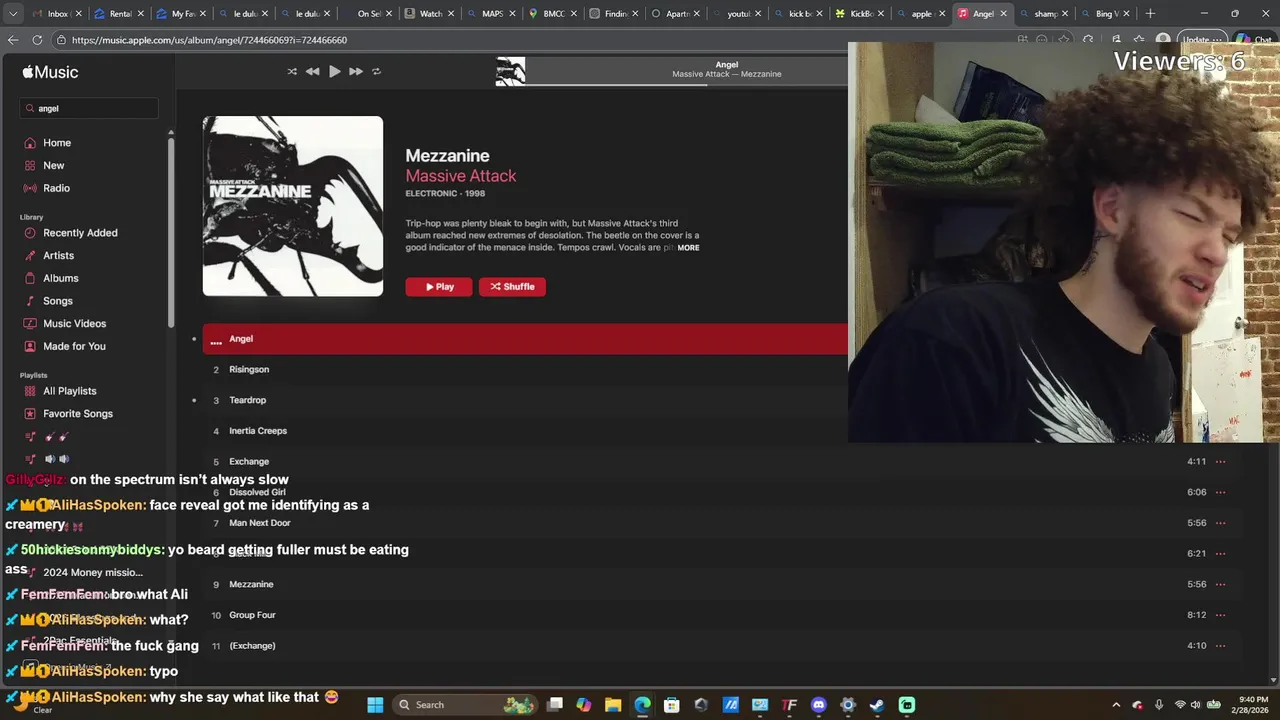
Task: Seek using the Angel playback progress bar
Action: [686, 85]
